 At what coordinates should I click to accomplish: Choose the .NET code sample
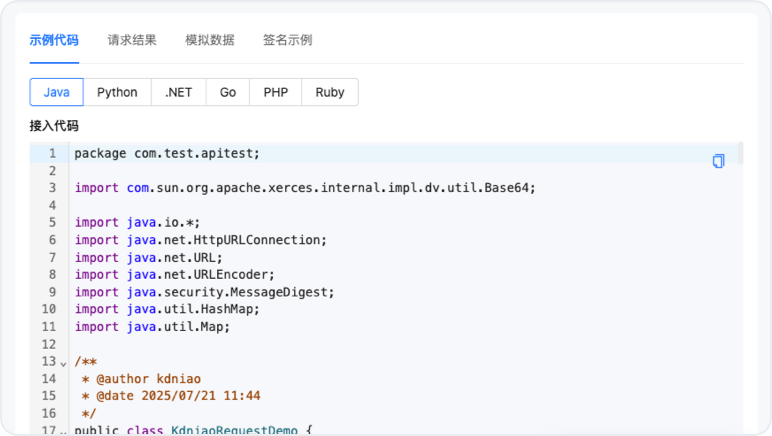pos(179,92)
